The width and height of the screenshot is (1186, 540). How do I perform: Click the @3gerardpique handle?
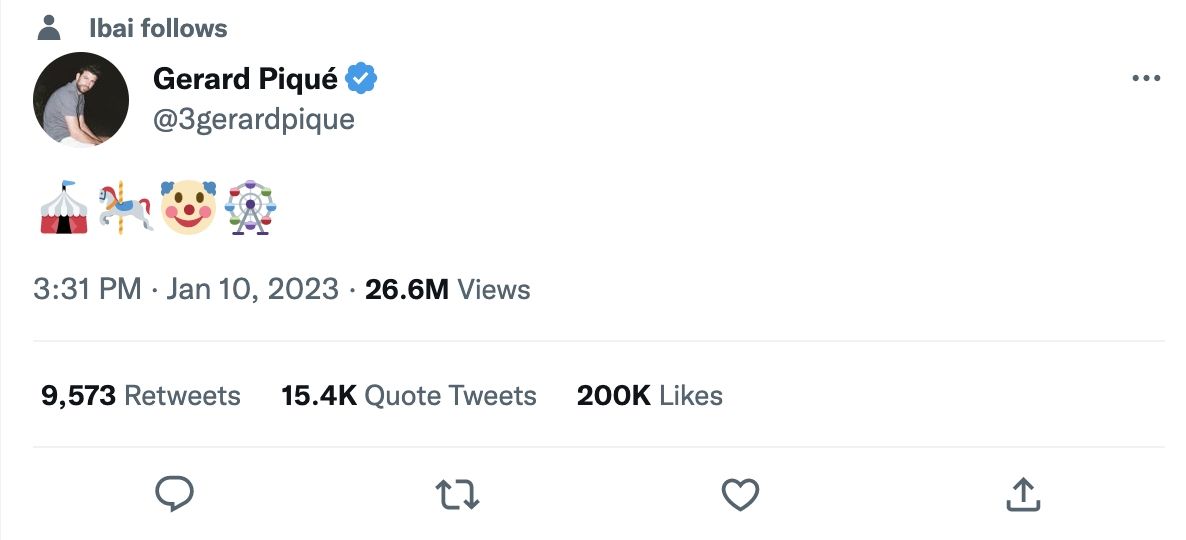click(253, 119)
